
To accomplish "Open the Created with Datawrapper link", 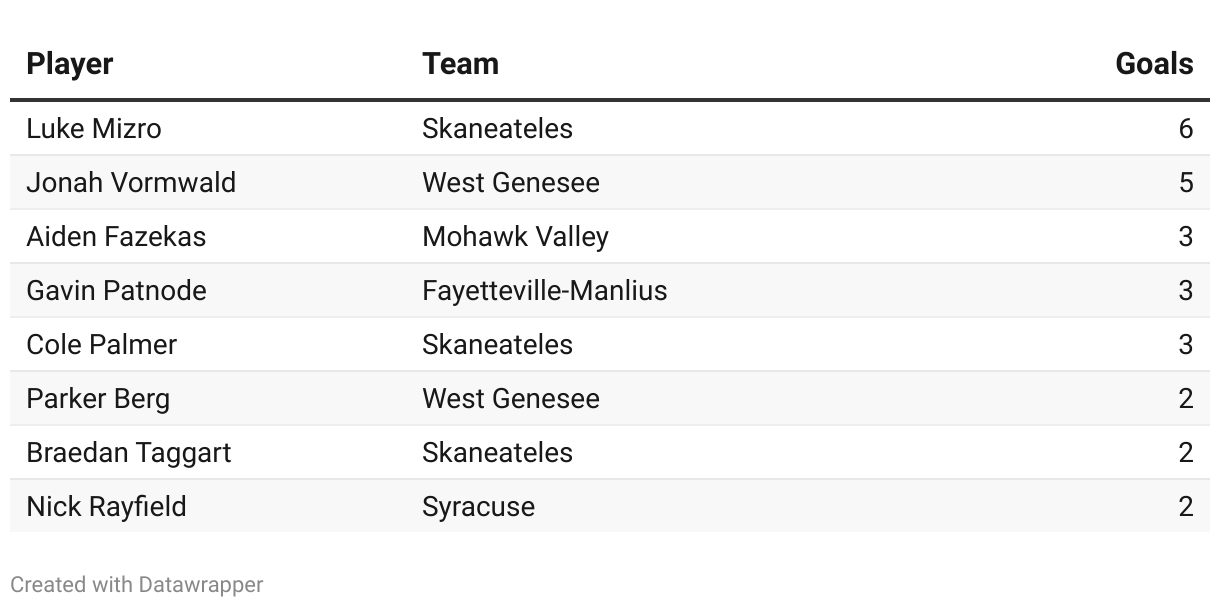I will [x=137, y=585].
